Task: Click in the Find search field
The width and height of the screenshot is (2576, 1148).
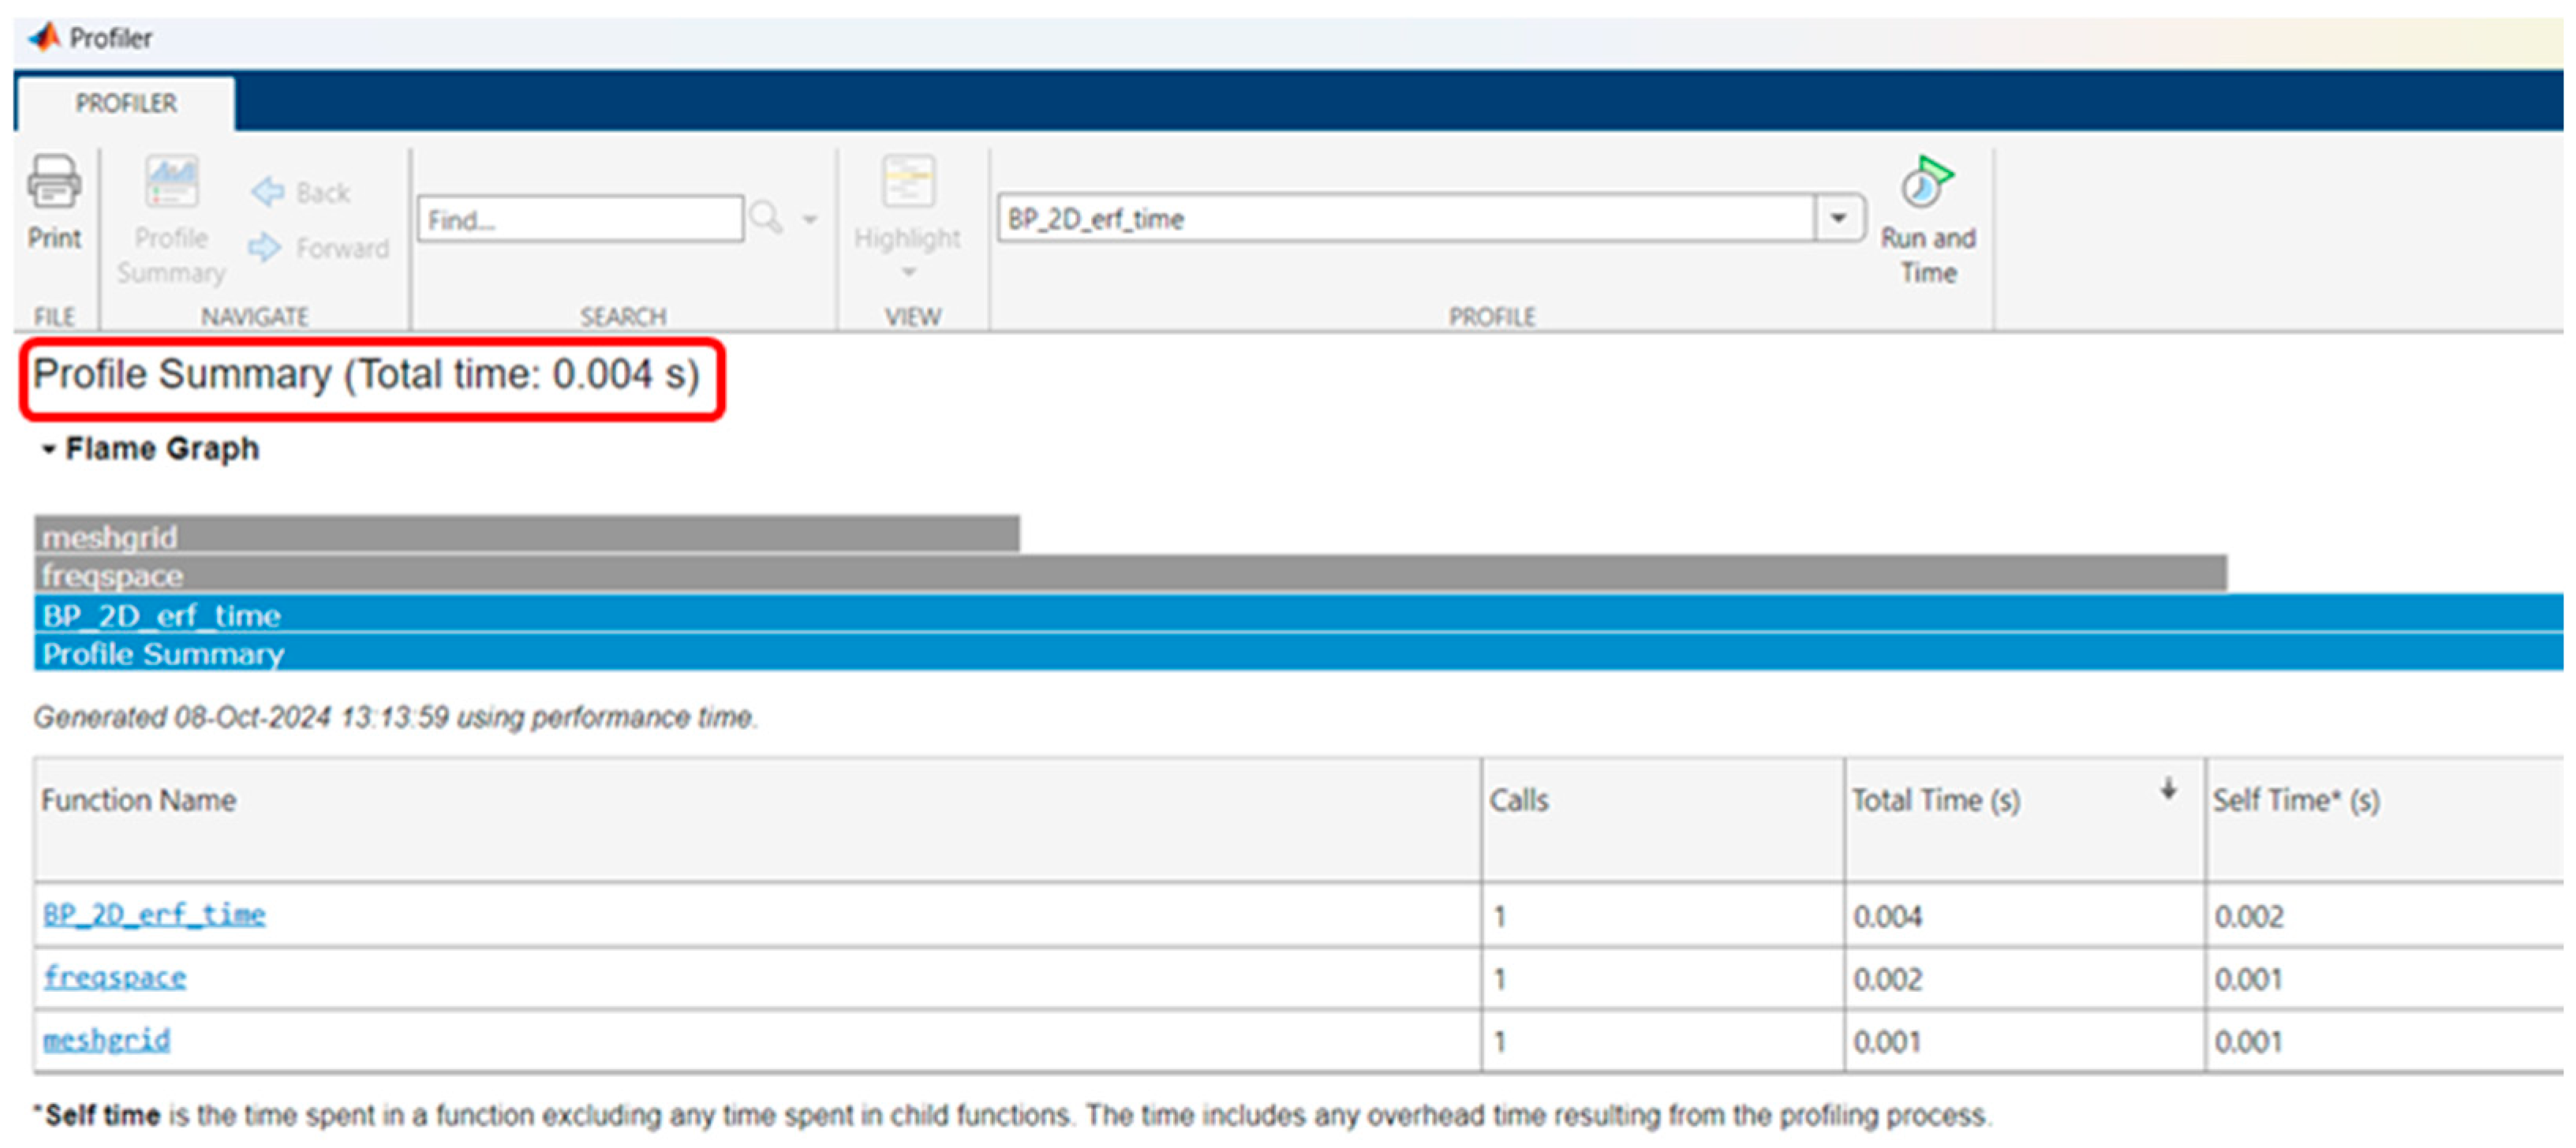Action: click(580, 218)
